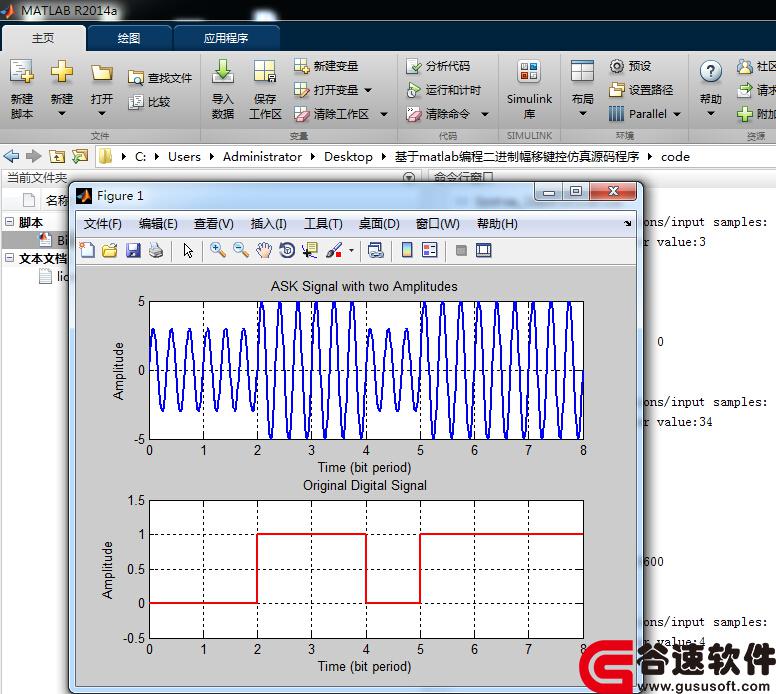
Task: Toggle the Zoom Out tool in Figure 1
Action: [x=241, y=250]
